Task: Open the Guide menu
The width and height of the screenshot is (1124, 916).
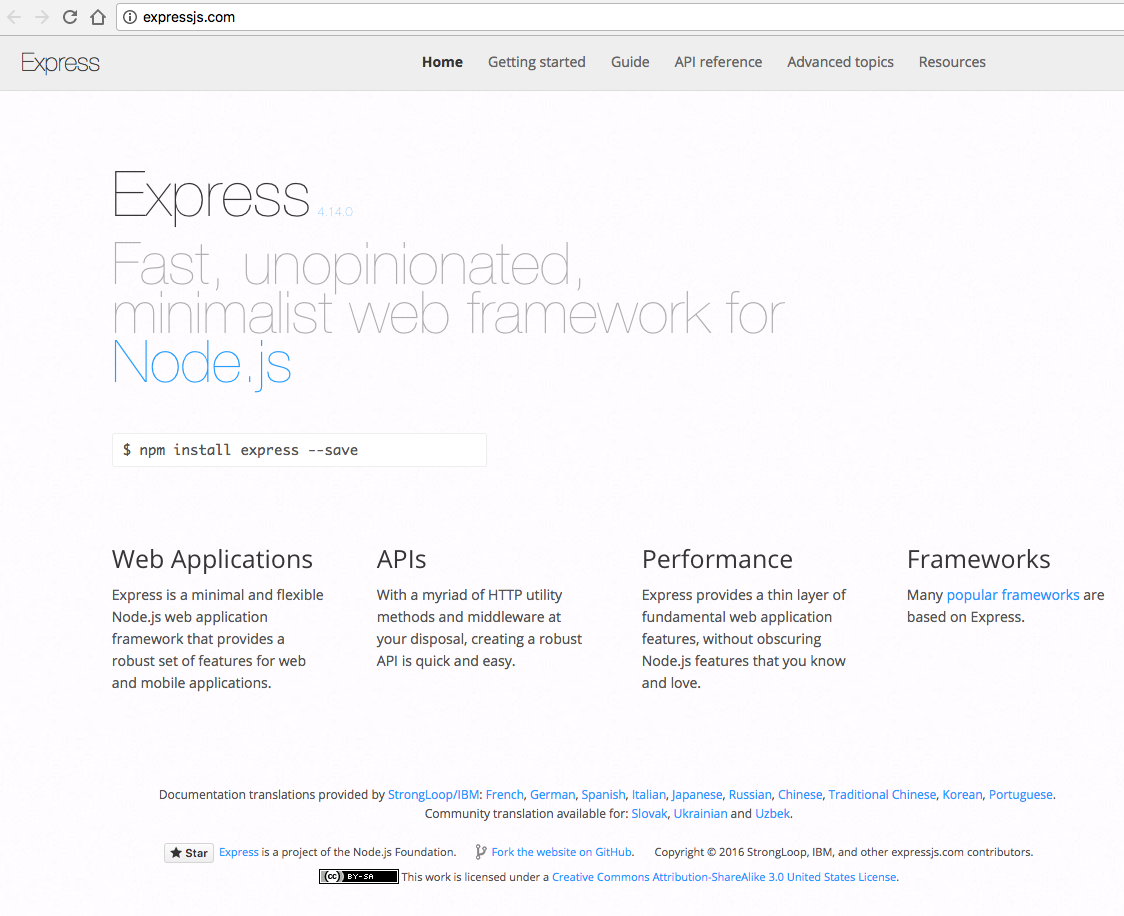Action: [x=630, y=62]
